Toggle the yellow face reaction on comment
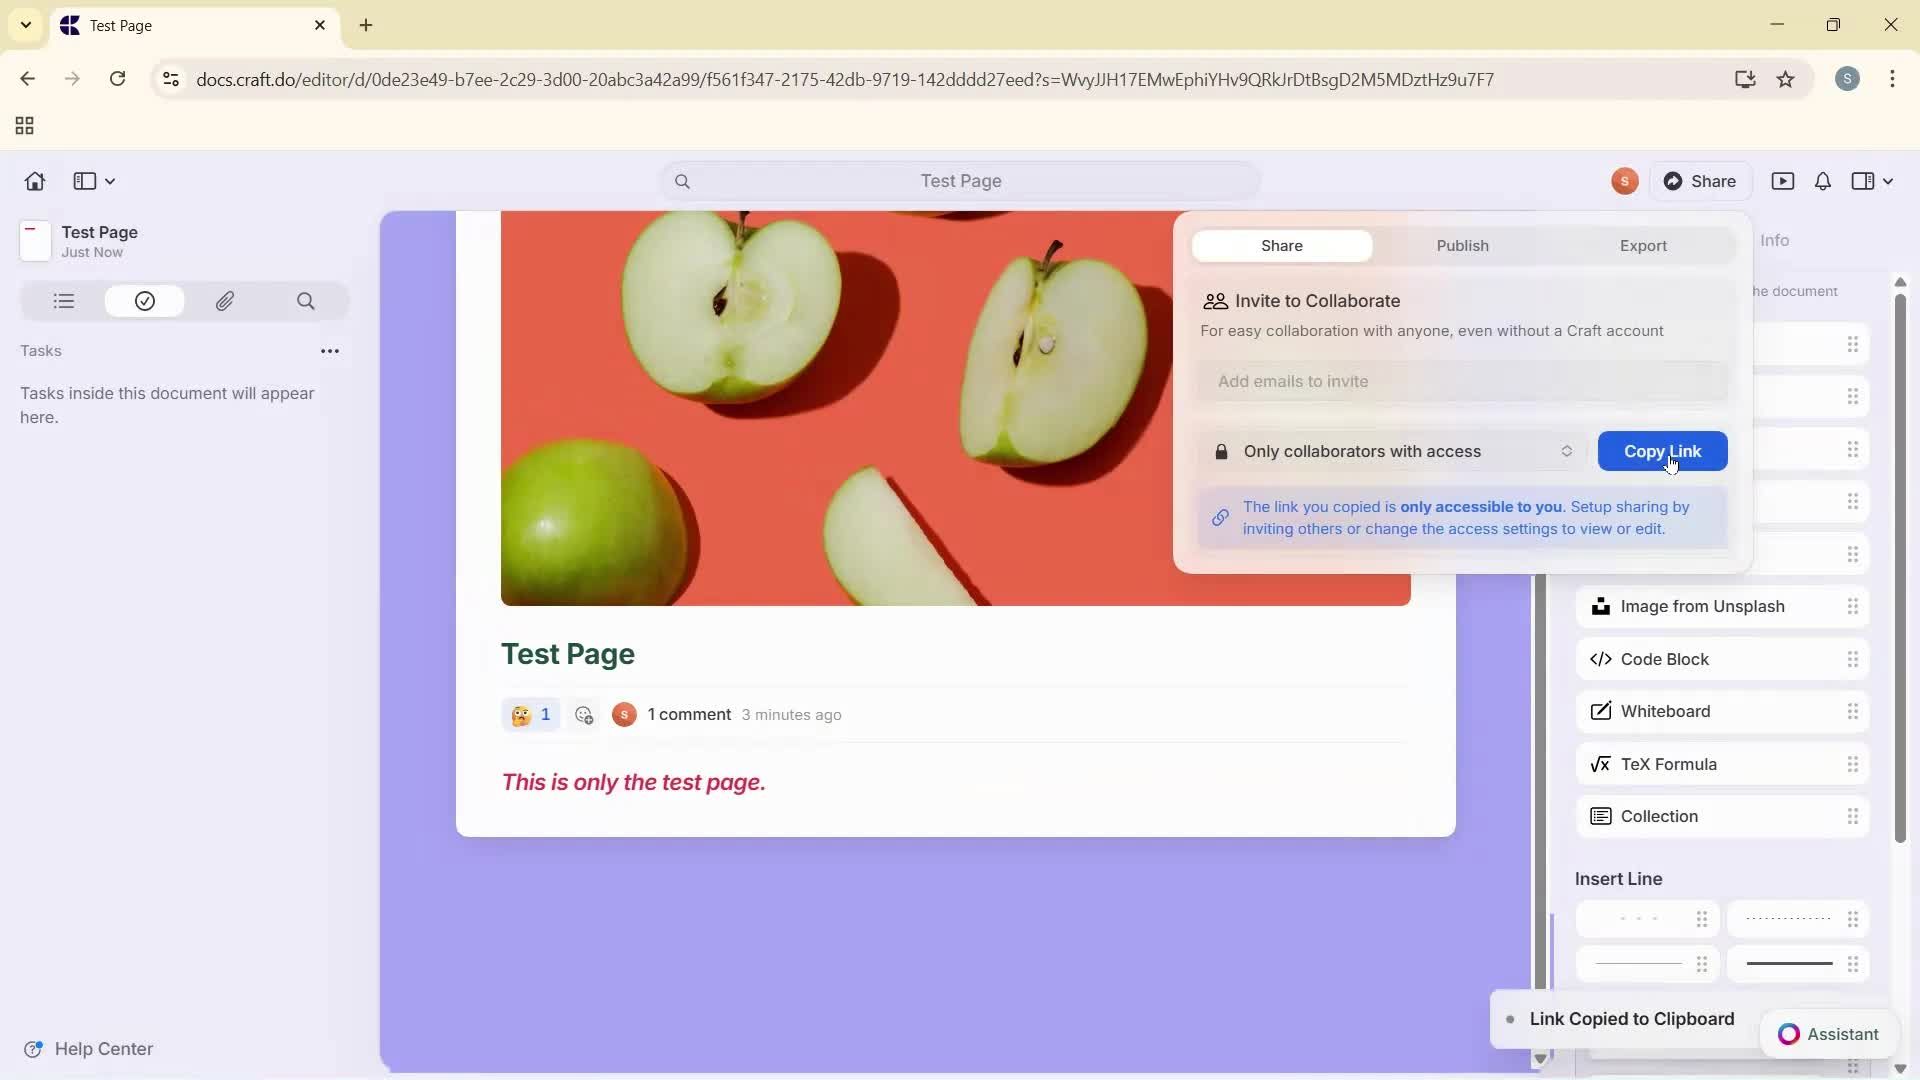Viewport: 1920px width, 1080px height. (530, 714)
